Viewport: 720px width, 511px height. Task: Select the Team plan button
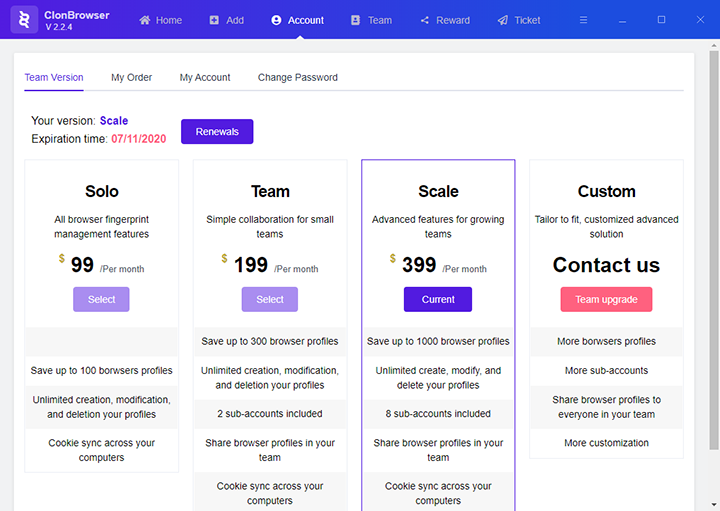click(270, 299)
